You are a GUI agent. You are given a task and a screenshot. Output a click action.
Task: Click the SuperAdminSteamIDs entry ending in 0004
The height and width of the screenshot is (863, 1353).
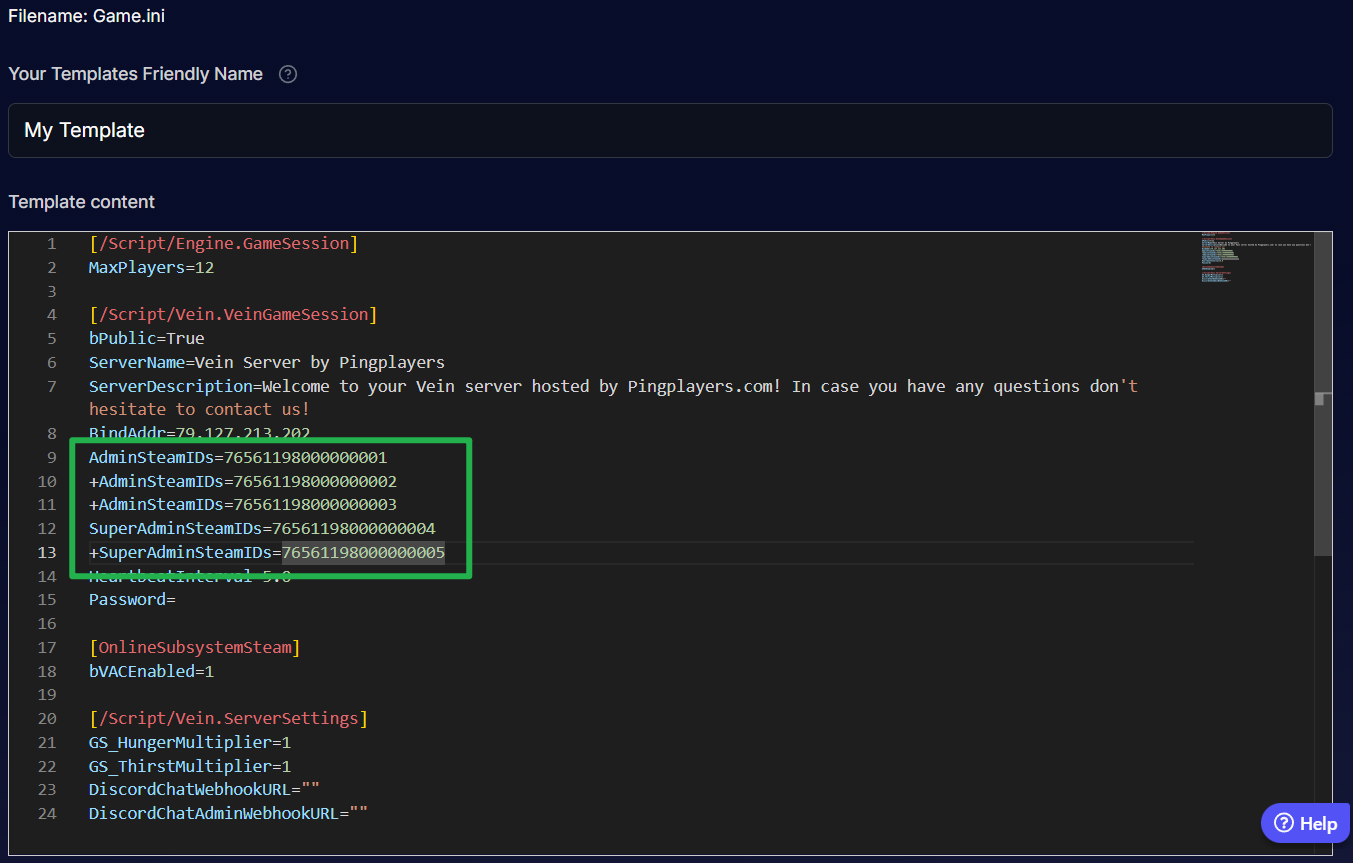[261, 528]
